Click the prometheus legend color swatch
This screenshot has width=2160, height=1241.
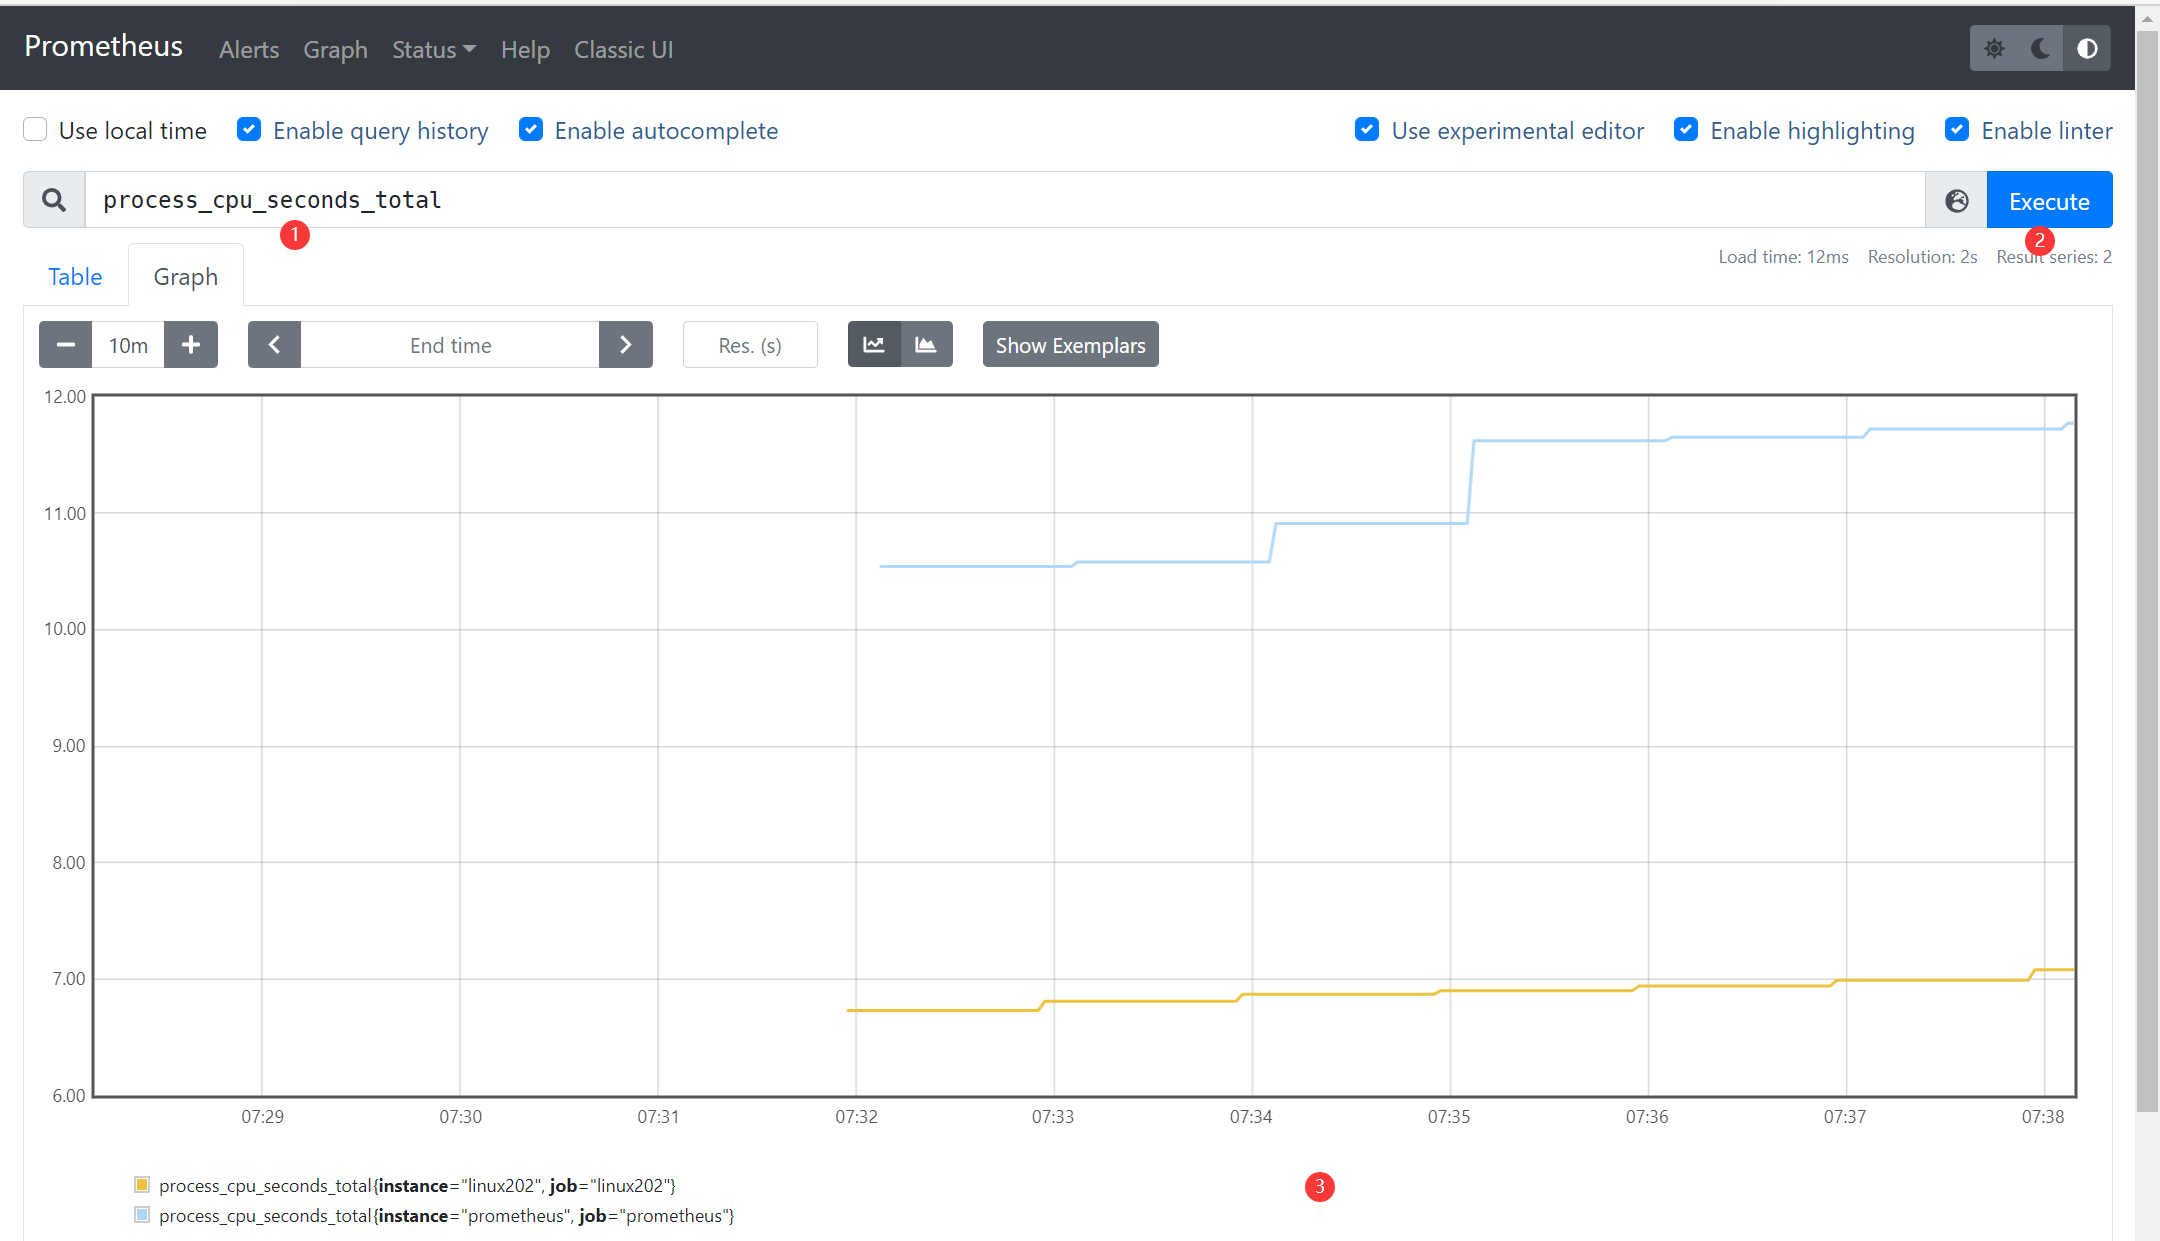142,1215
